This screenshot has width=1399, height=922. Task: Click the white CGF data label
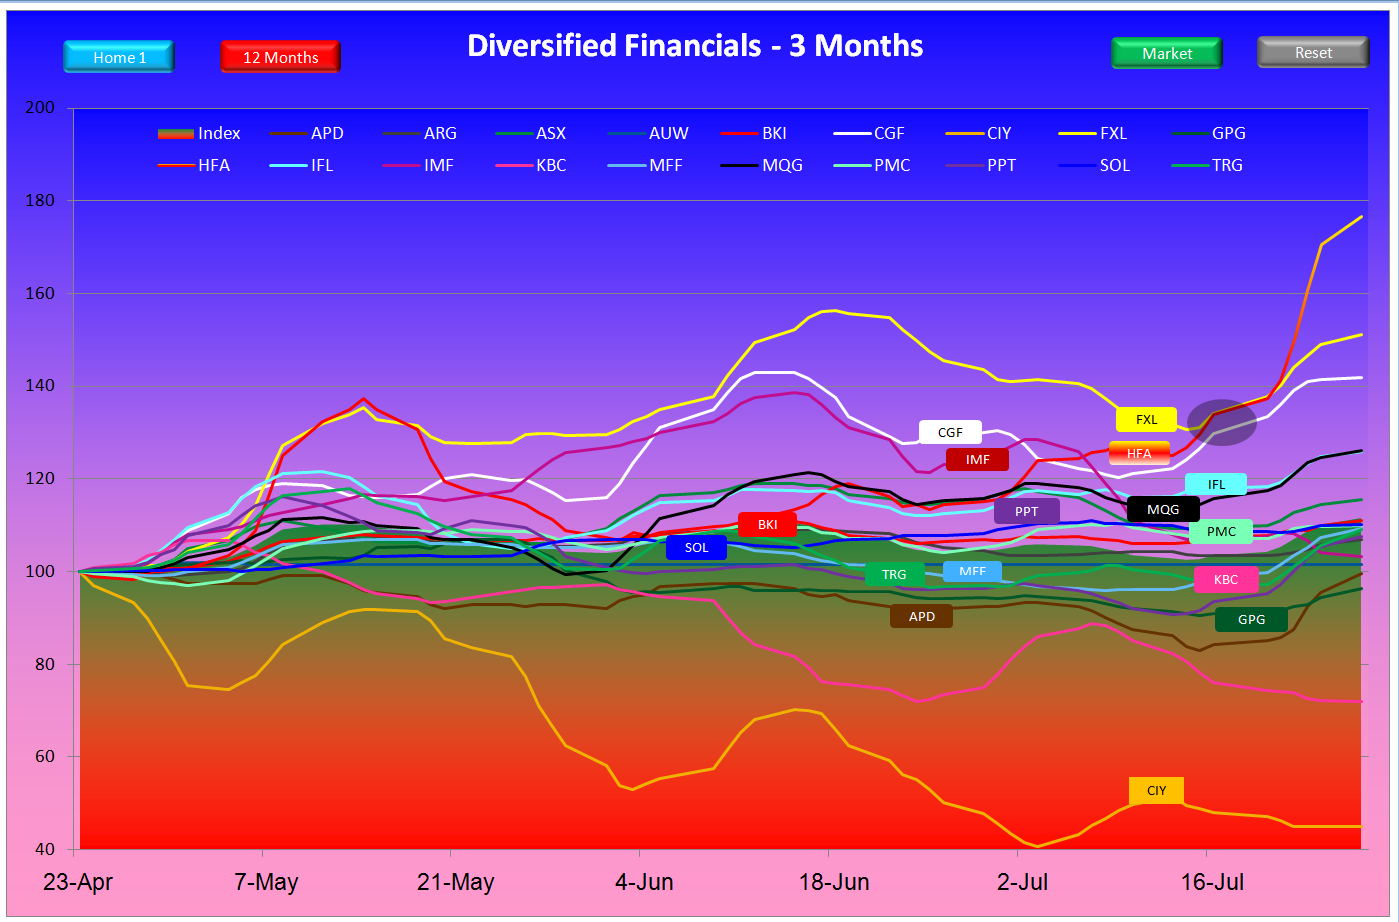click(x=950, y=432)
